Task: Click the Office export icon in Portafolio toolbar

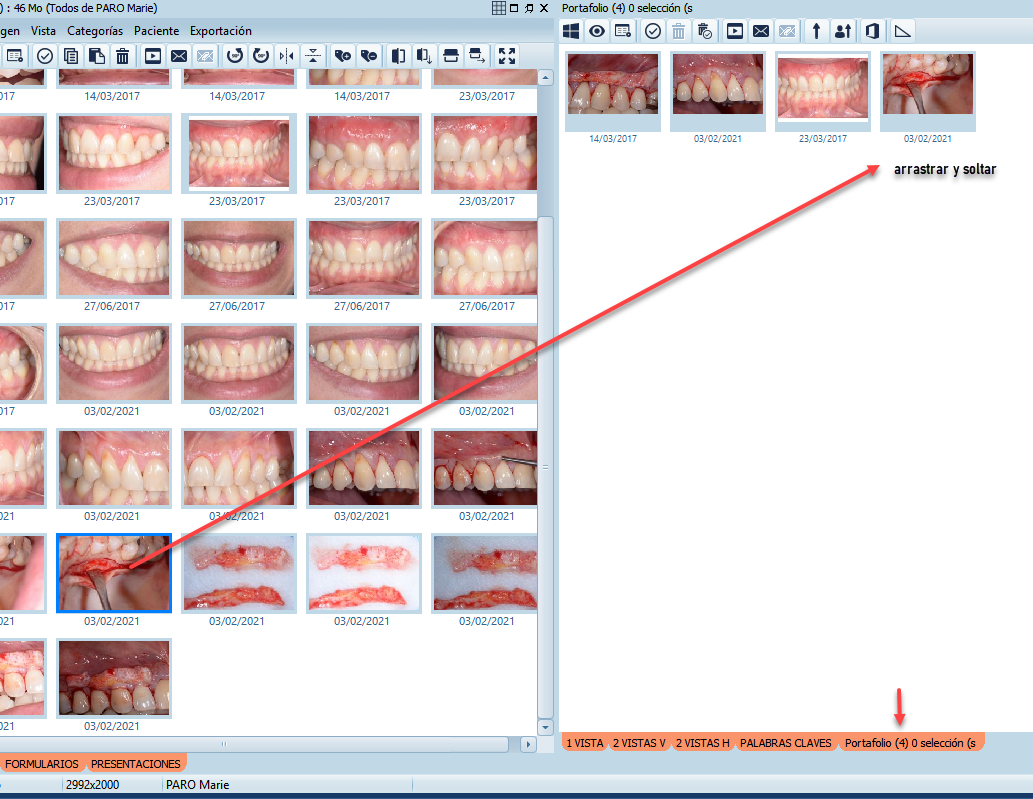Action: click(872, 31)
